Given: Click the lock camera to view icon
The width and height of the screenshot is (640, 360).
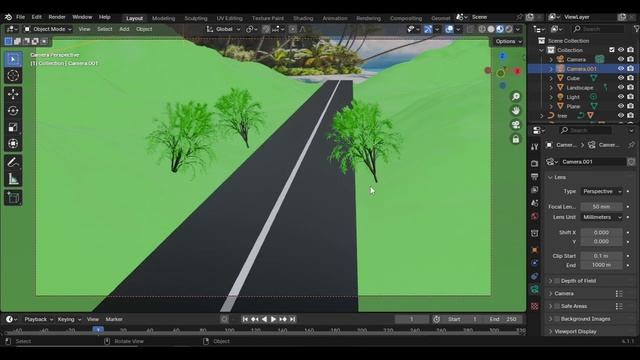Looking at the screenshot, I should pos(516,139).
